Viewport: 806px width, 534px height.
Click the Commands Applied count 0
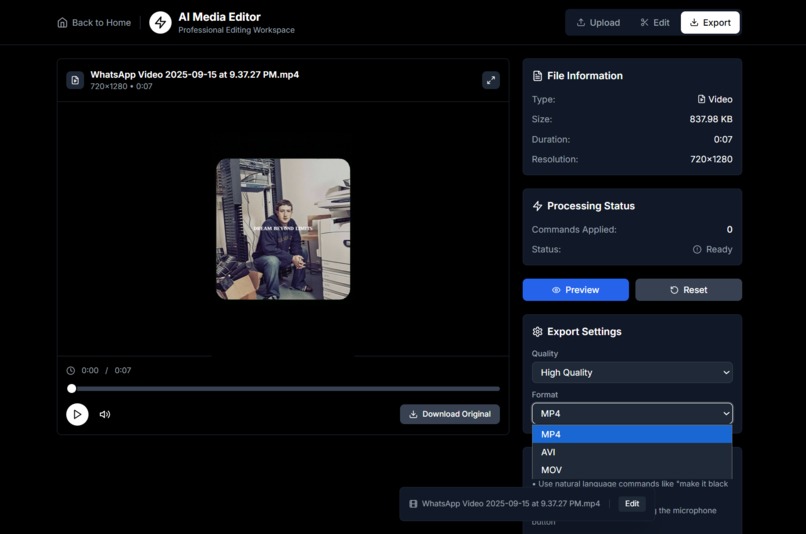coord(729,230)
